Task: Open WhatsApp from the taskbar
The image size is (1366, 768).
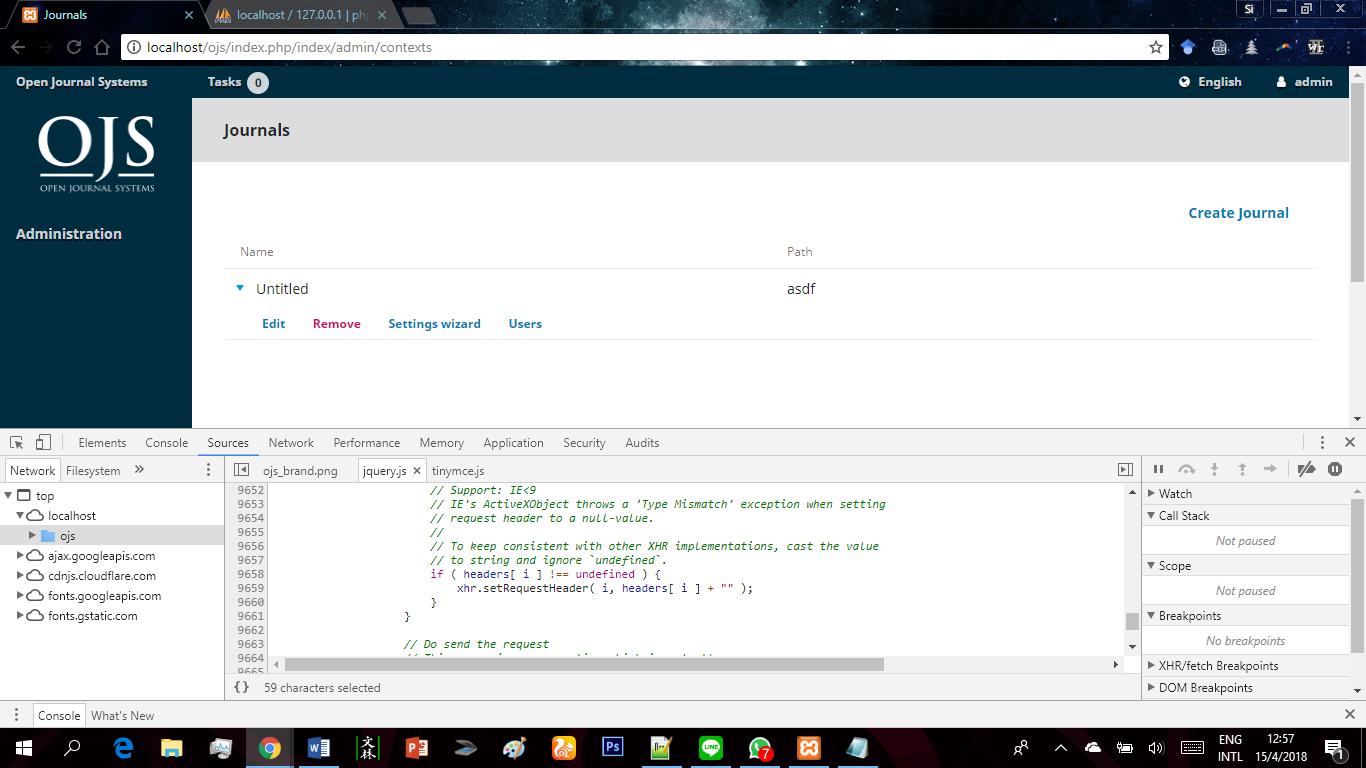Action: tap(760, 747)
